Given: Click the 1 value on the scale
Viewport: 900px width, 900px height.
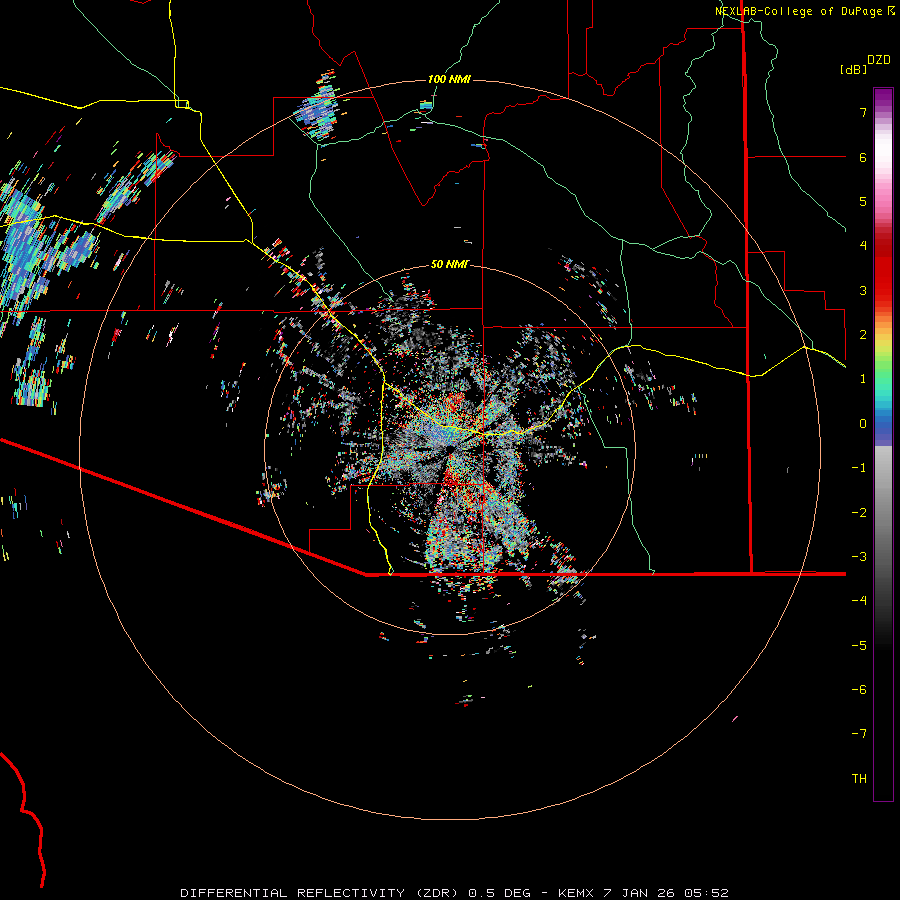Looking at the screenshot, I should pyautogui.click(x=863, y=379).
